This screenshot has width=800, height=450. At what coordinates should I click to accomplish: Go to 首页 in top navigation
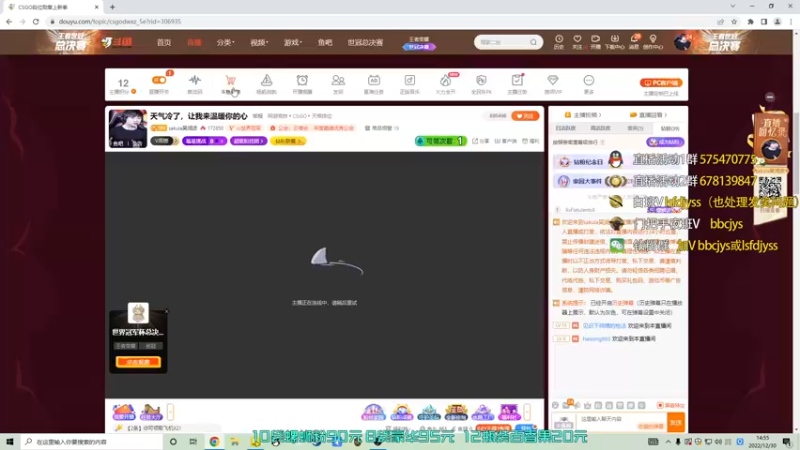tap(164, 42)
